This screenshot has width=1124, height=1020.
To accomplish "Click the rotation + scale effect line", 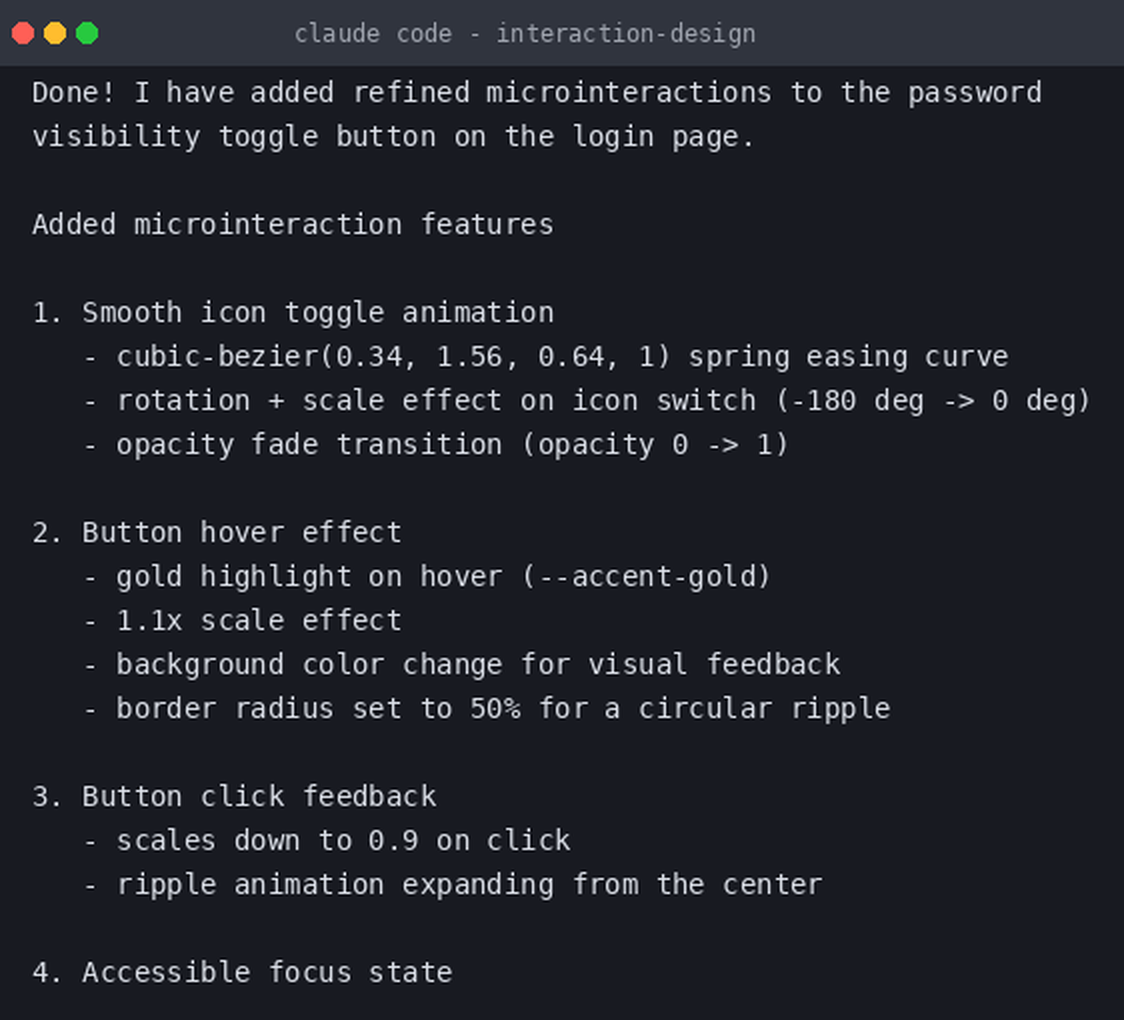I will click(586, 401).
